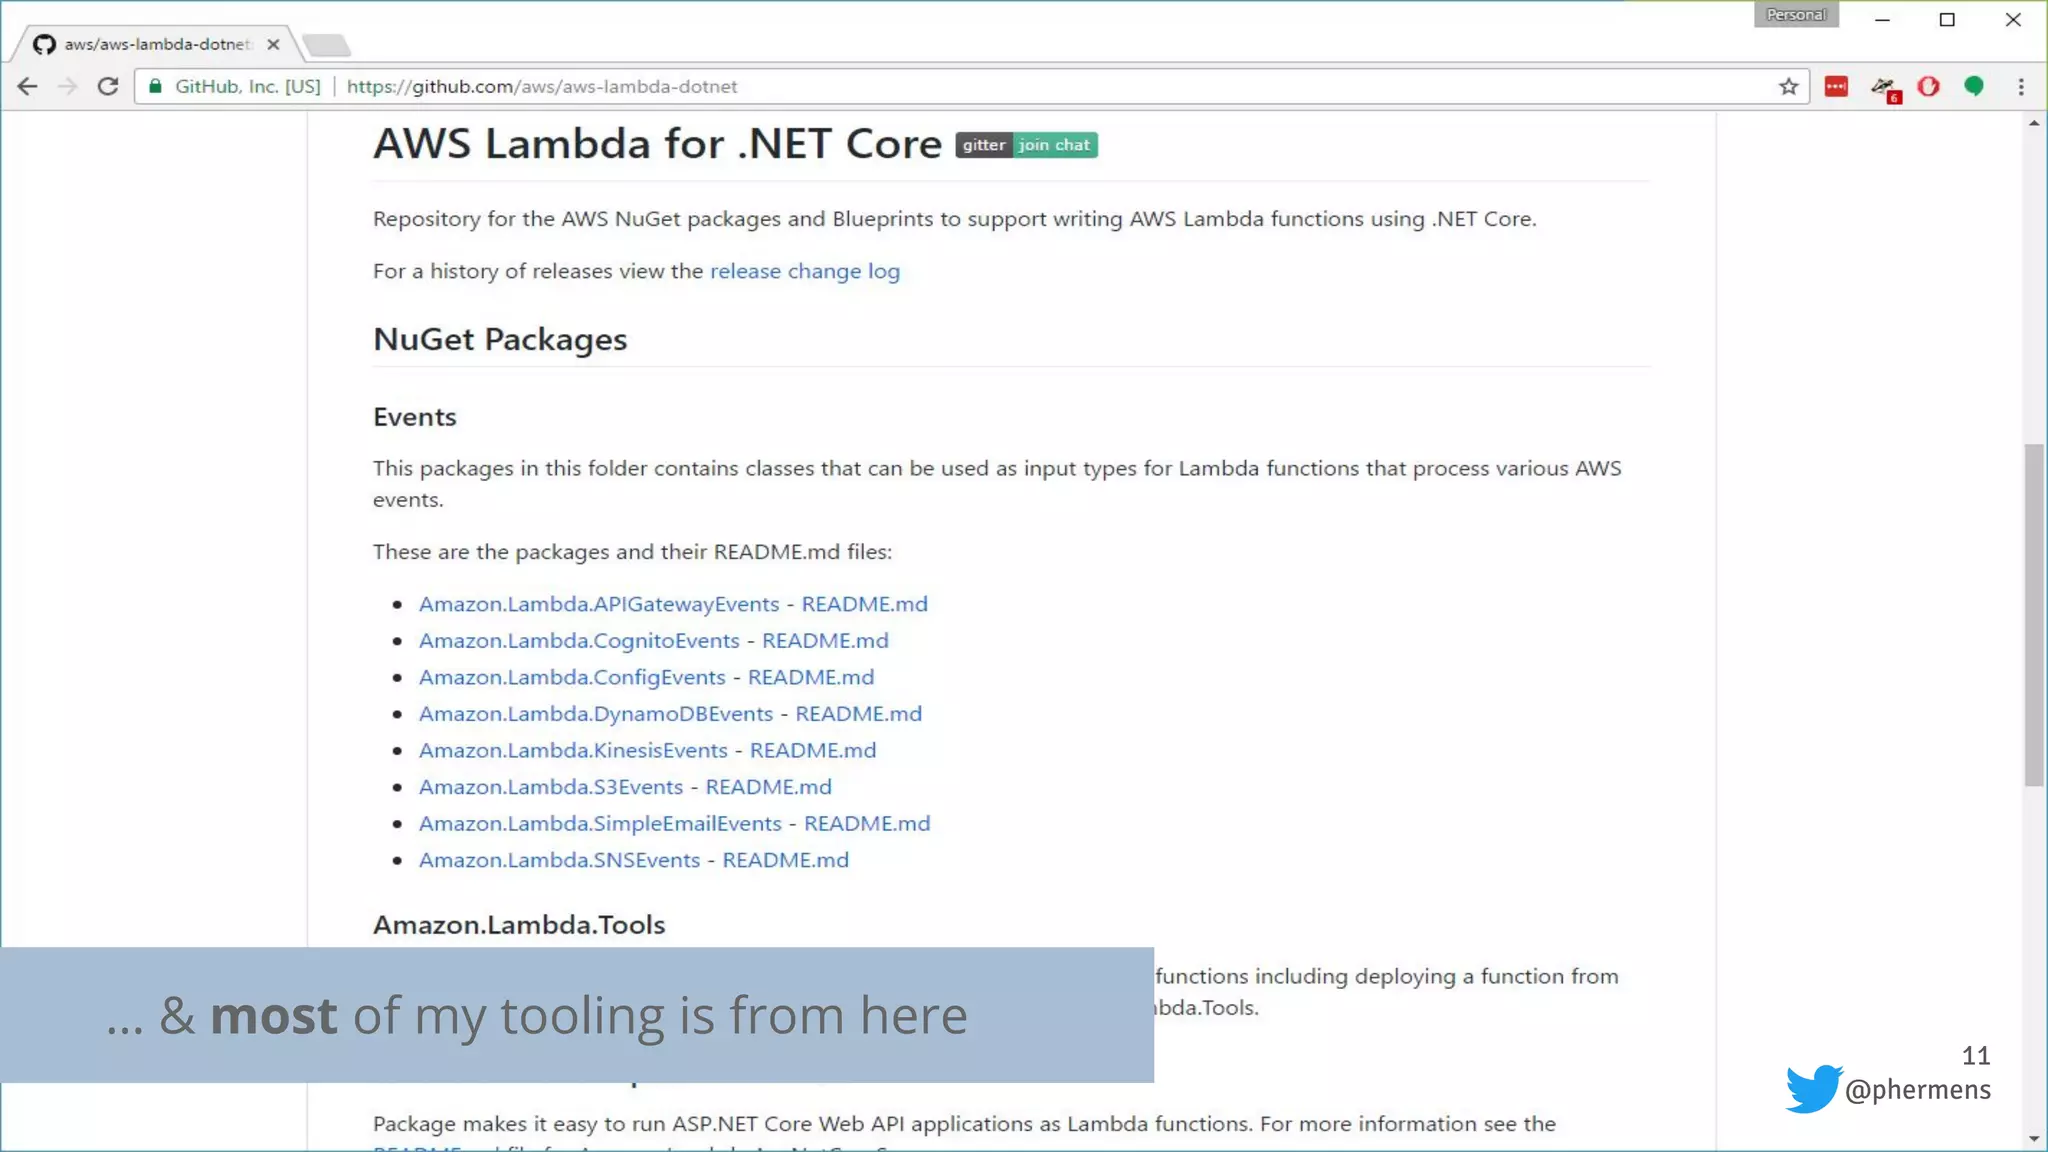The height and width of the screenshot is (1152, 2048).
Task: Open README.md for S3Events
Action: click(x=768, y=787)
